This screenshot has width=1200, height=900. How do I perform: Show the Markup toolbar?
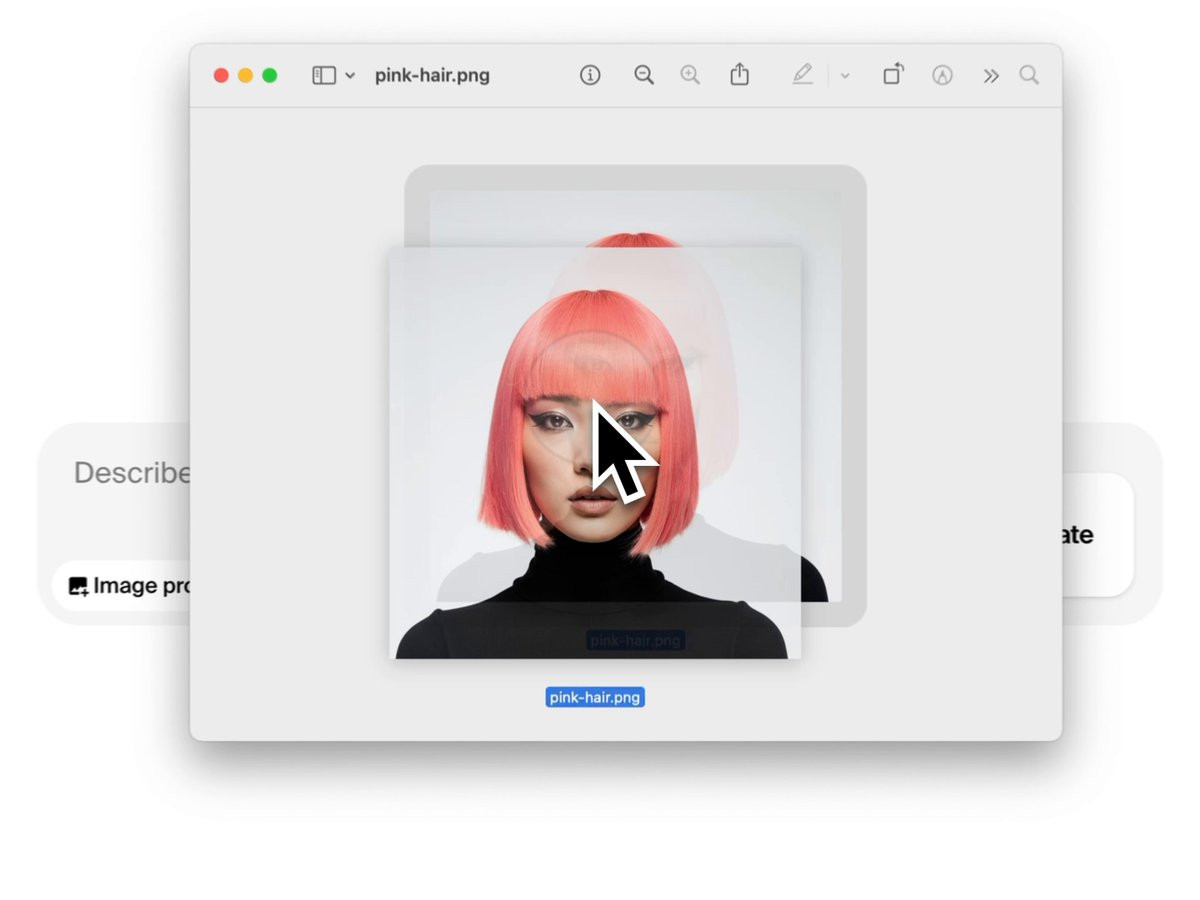point(942,75)
